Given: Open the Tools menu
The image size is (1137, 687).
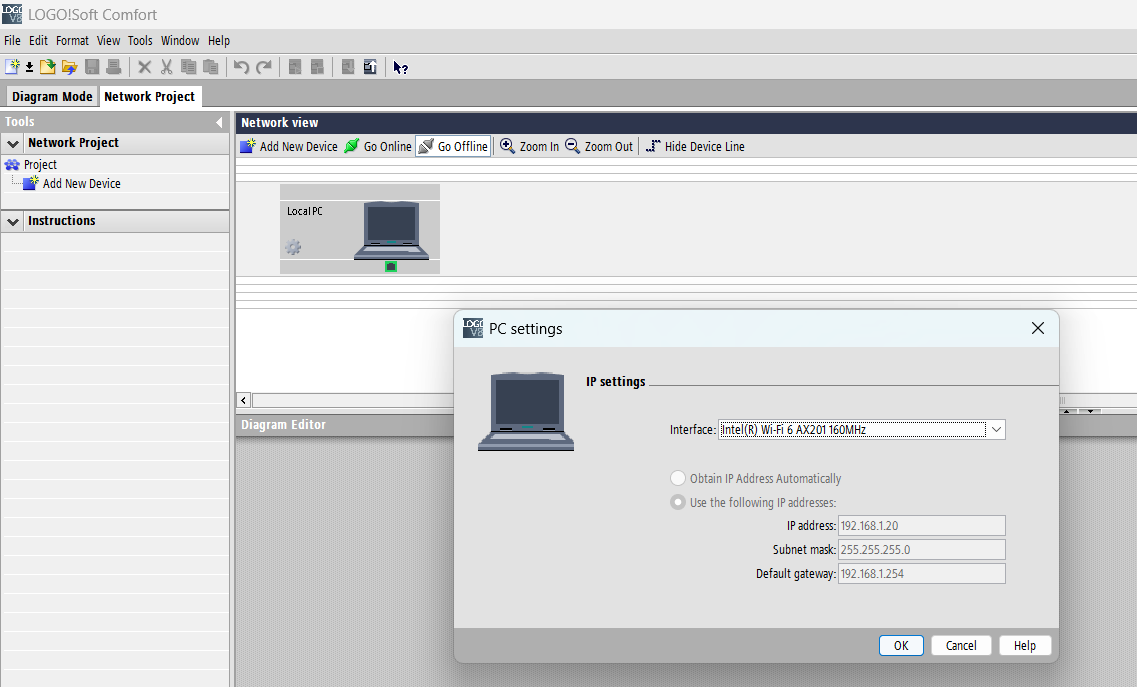Looking at the screenshot, I should [x=140, y=41].
